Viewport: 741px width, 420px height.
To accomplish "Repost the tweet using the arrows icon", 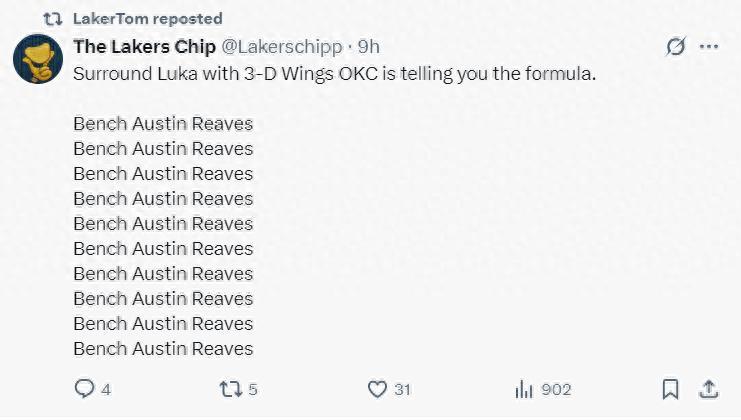I will pyautogui.click(x=230, y=389).
